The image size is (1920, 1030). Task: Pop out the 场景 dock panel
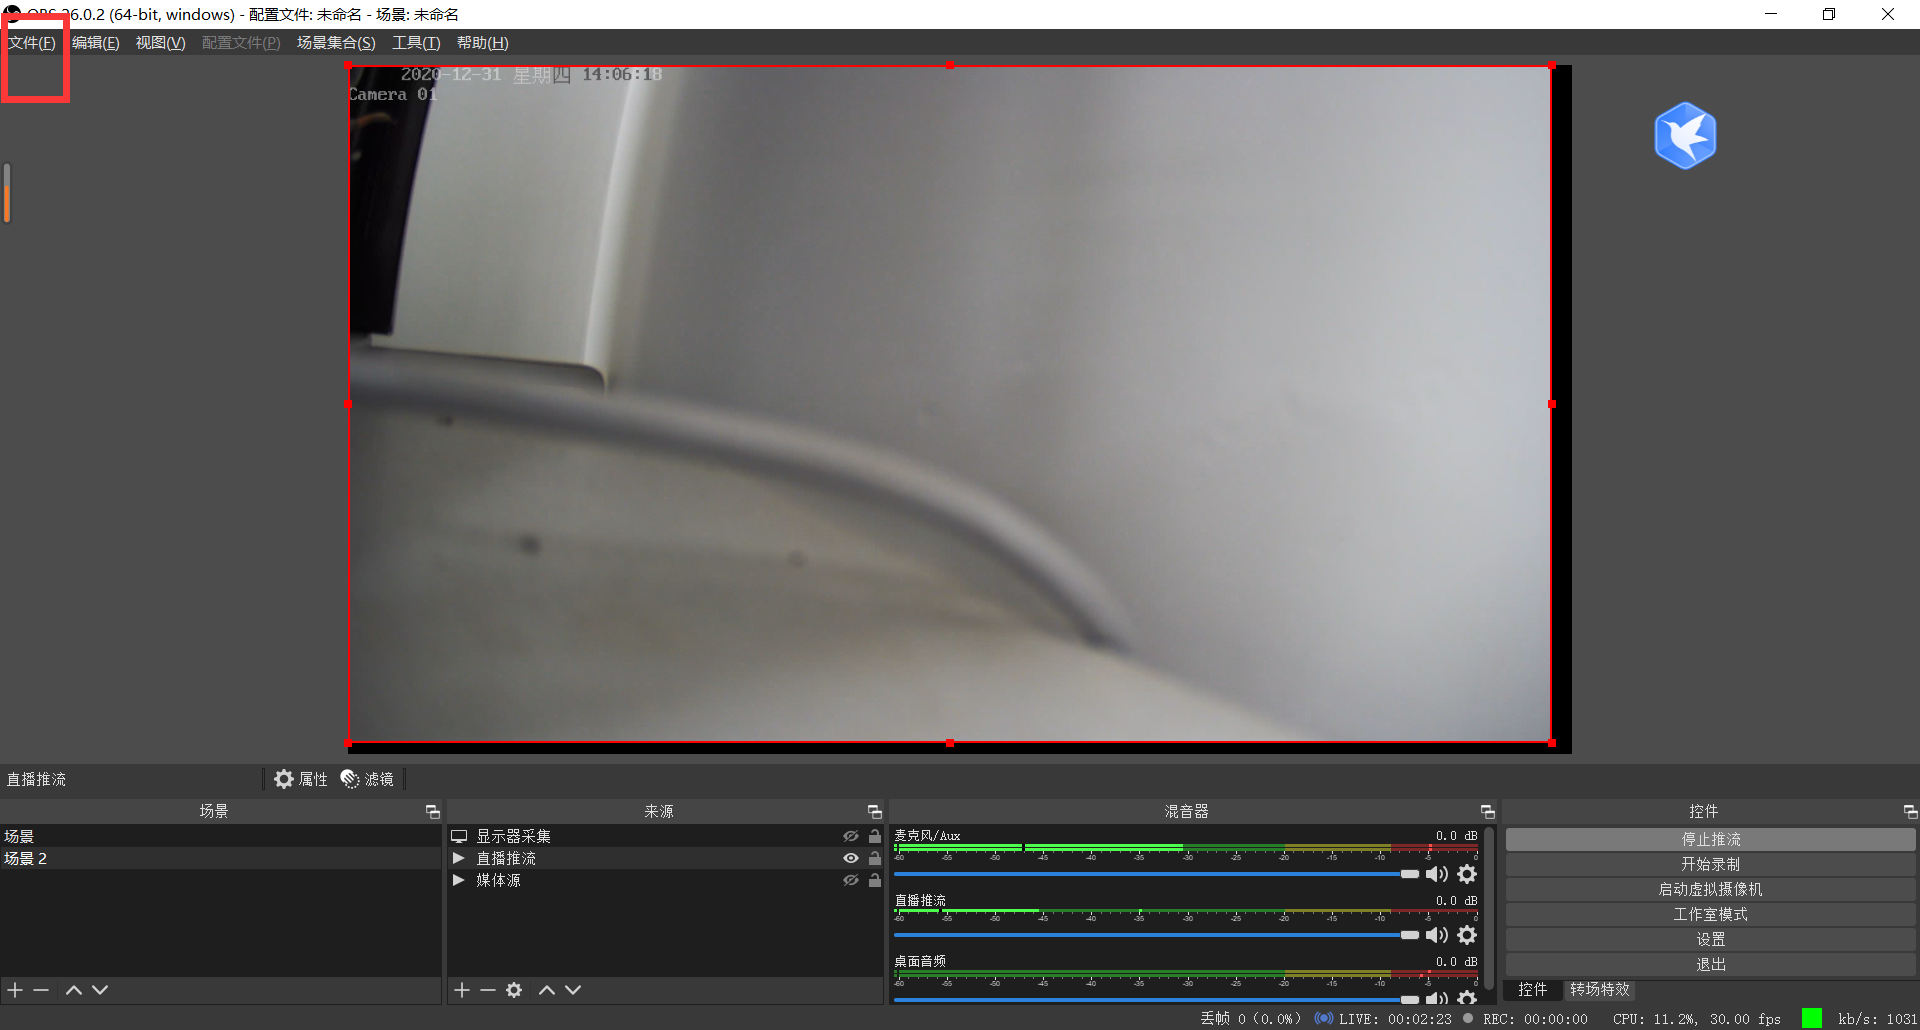pos(433,812)
